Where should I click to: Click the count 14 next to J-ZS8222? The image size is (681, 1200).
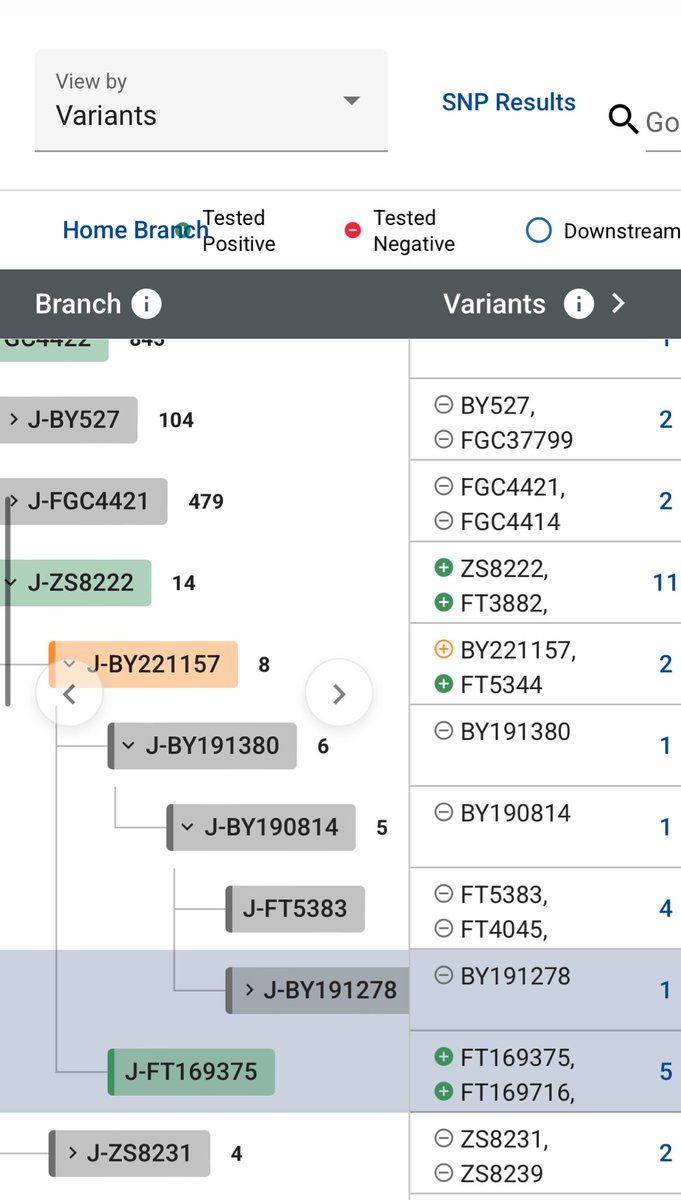coord(184,583)
